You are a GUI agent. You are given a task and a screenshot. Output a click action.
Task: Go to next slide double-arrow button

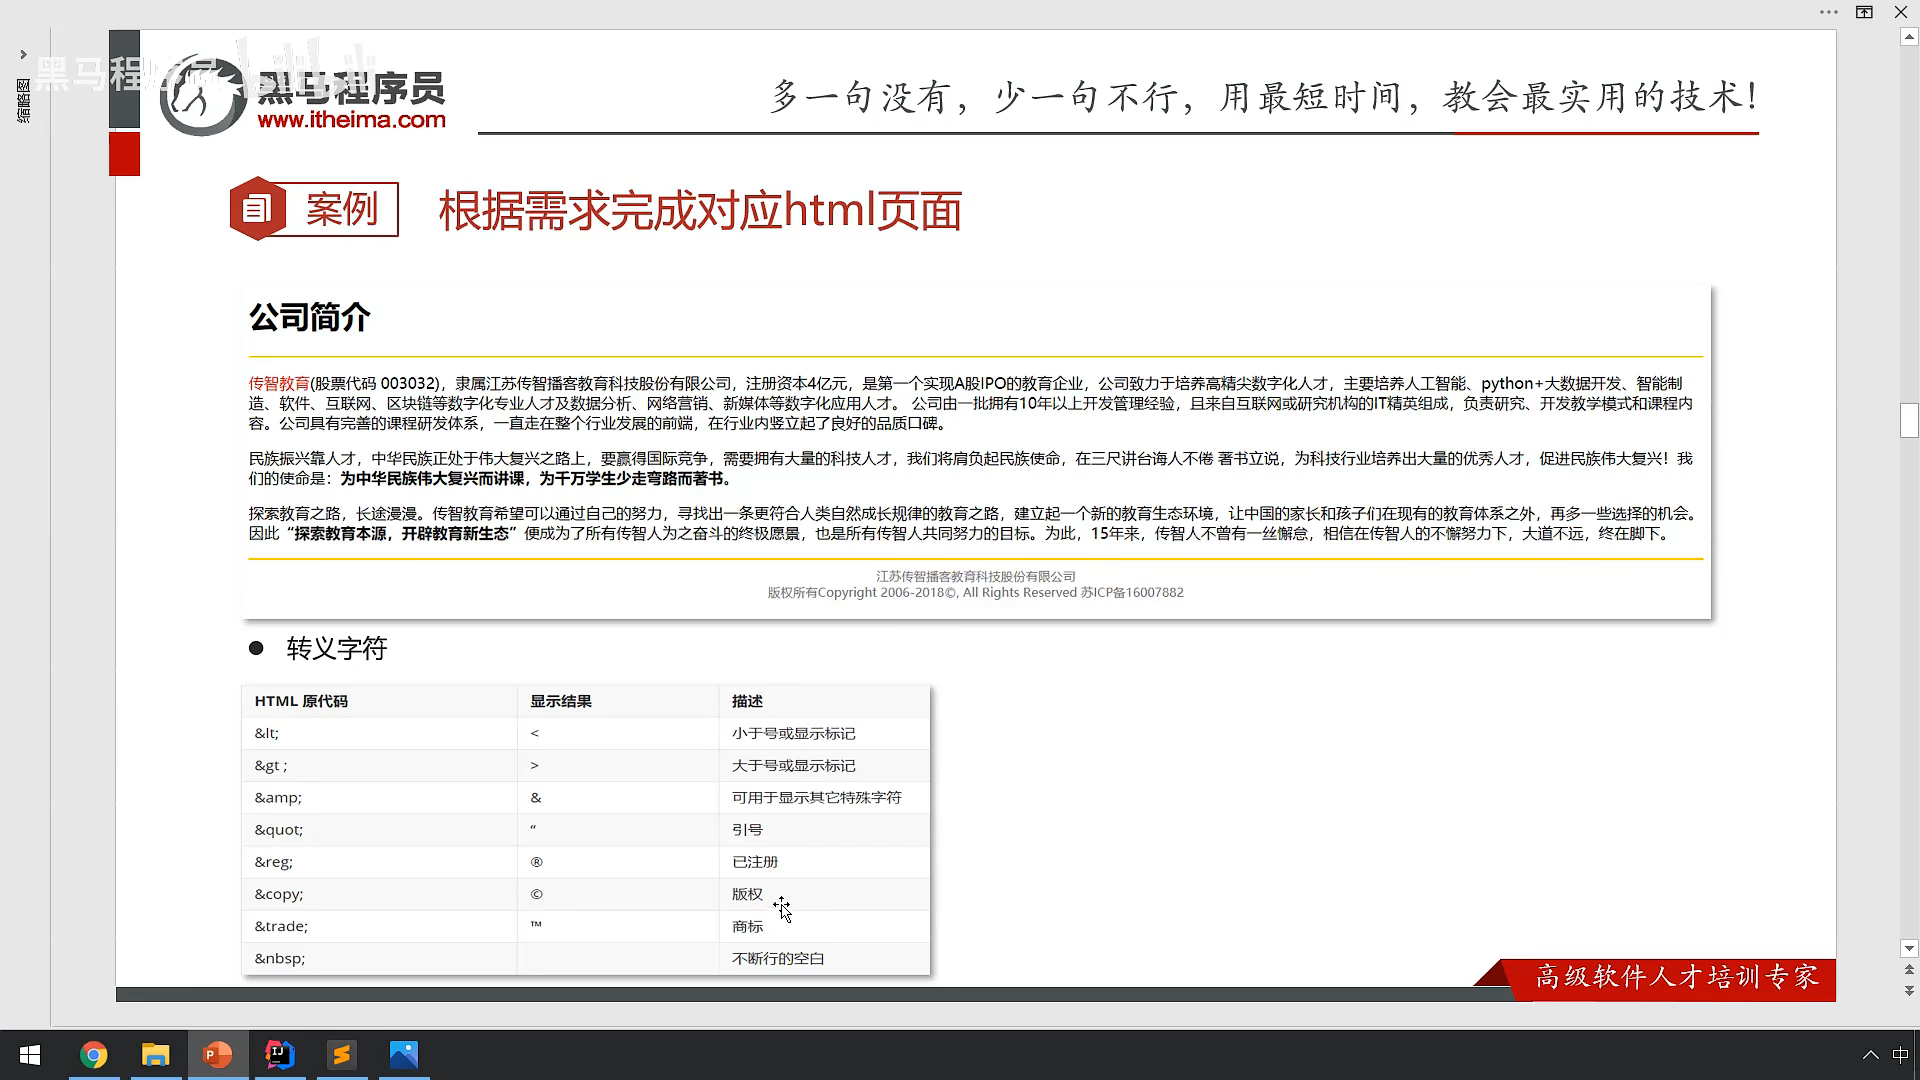point(1909,990)
